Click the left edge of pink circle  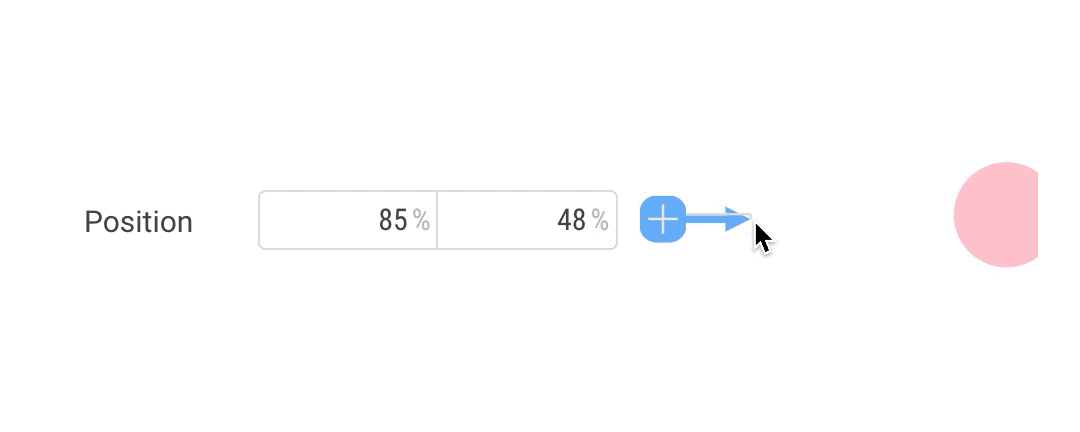(x=959, y=215)
